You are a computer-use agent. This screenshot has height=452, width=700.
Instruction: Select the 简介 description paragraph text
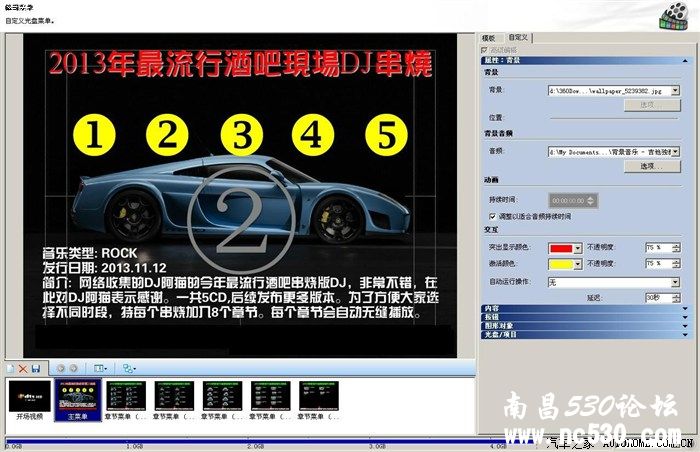pyautogui.click(x=240, y=297)
